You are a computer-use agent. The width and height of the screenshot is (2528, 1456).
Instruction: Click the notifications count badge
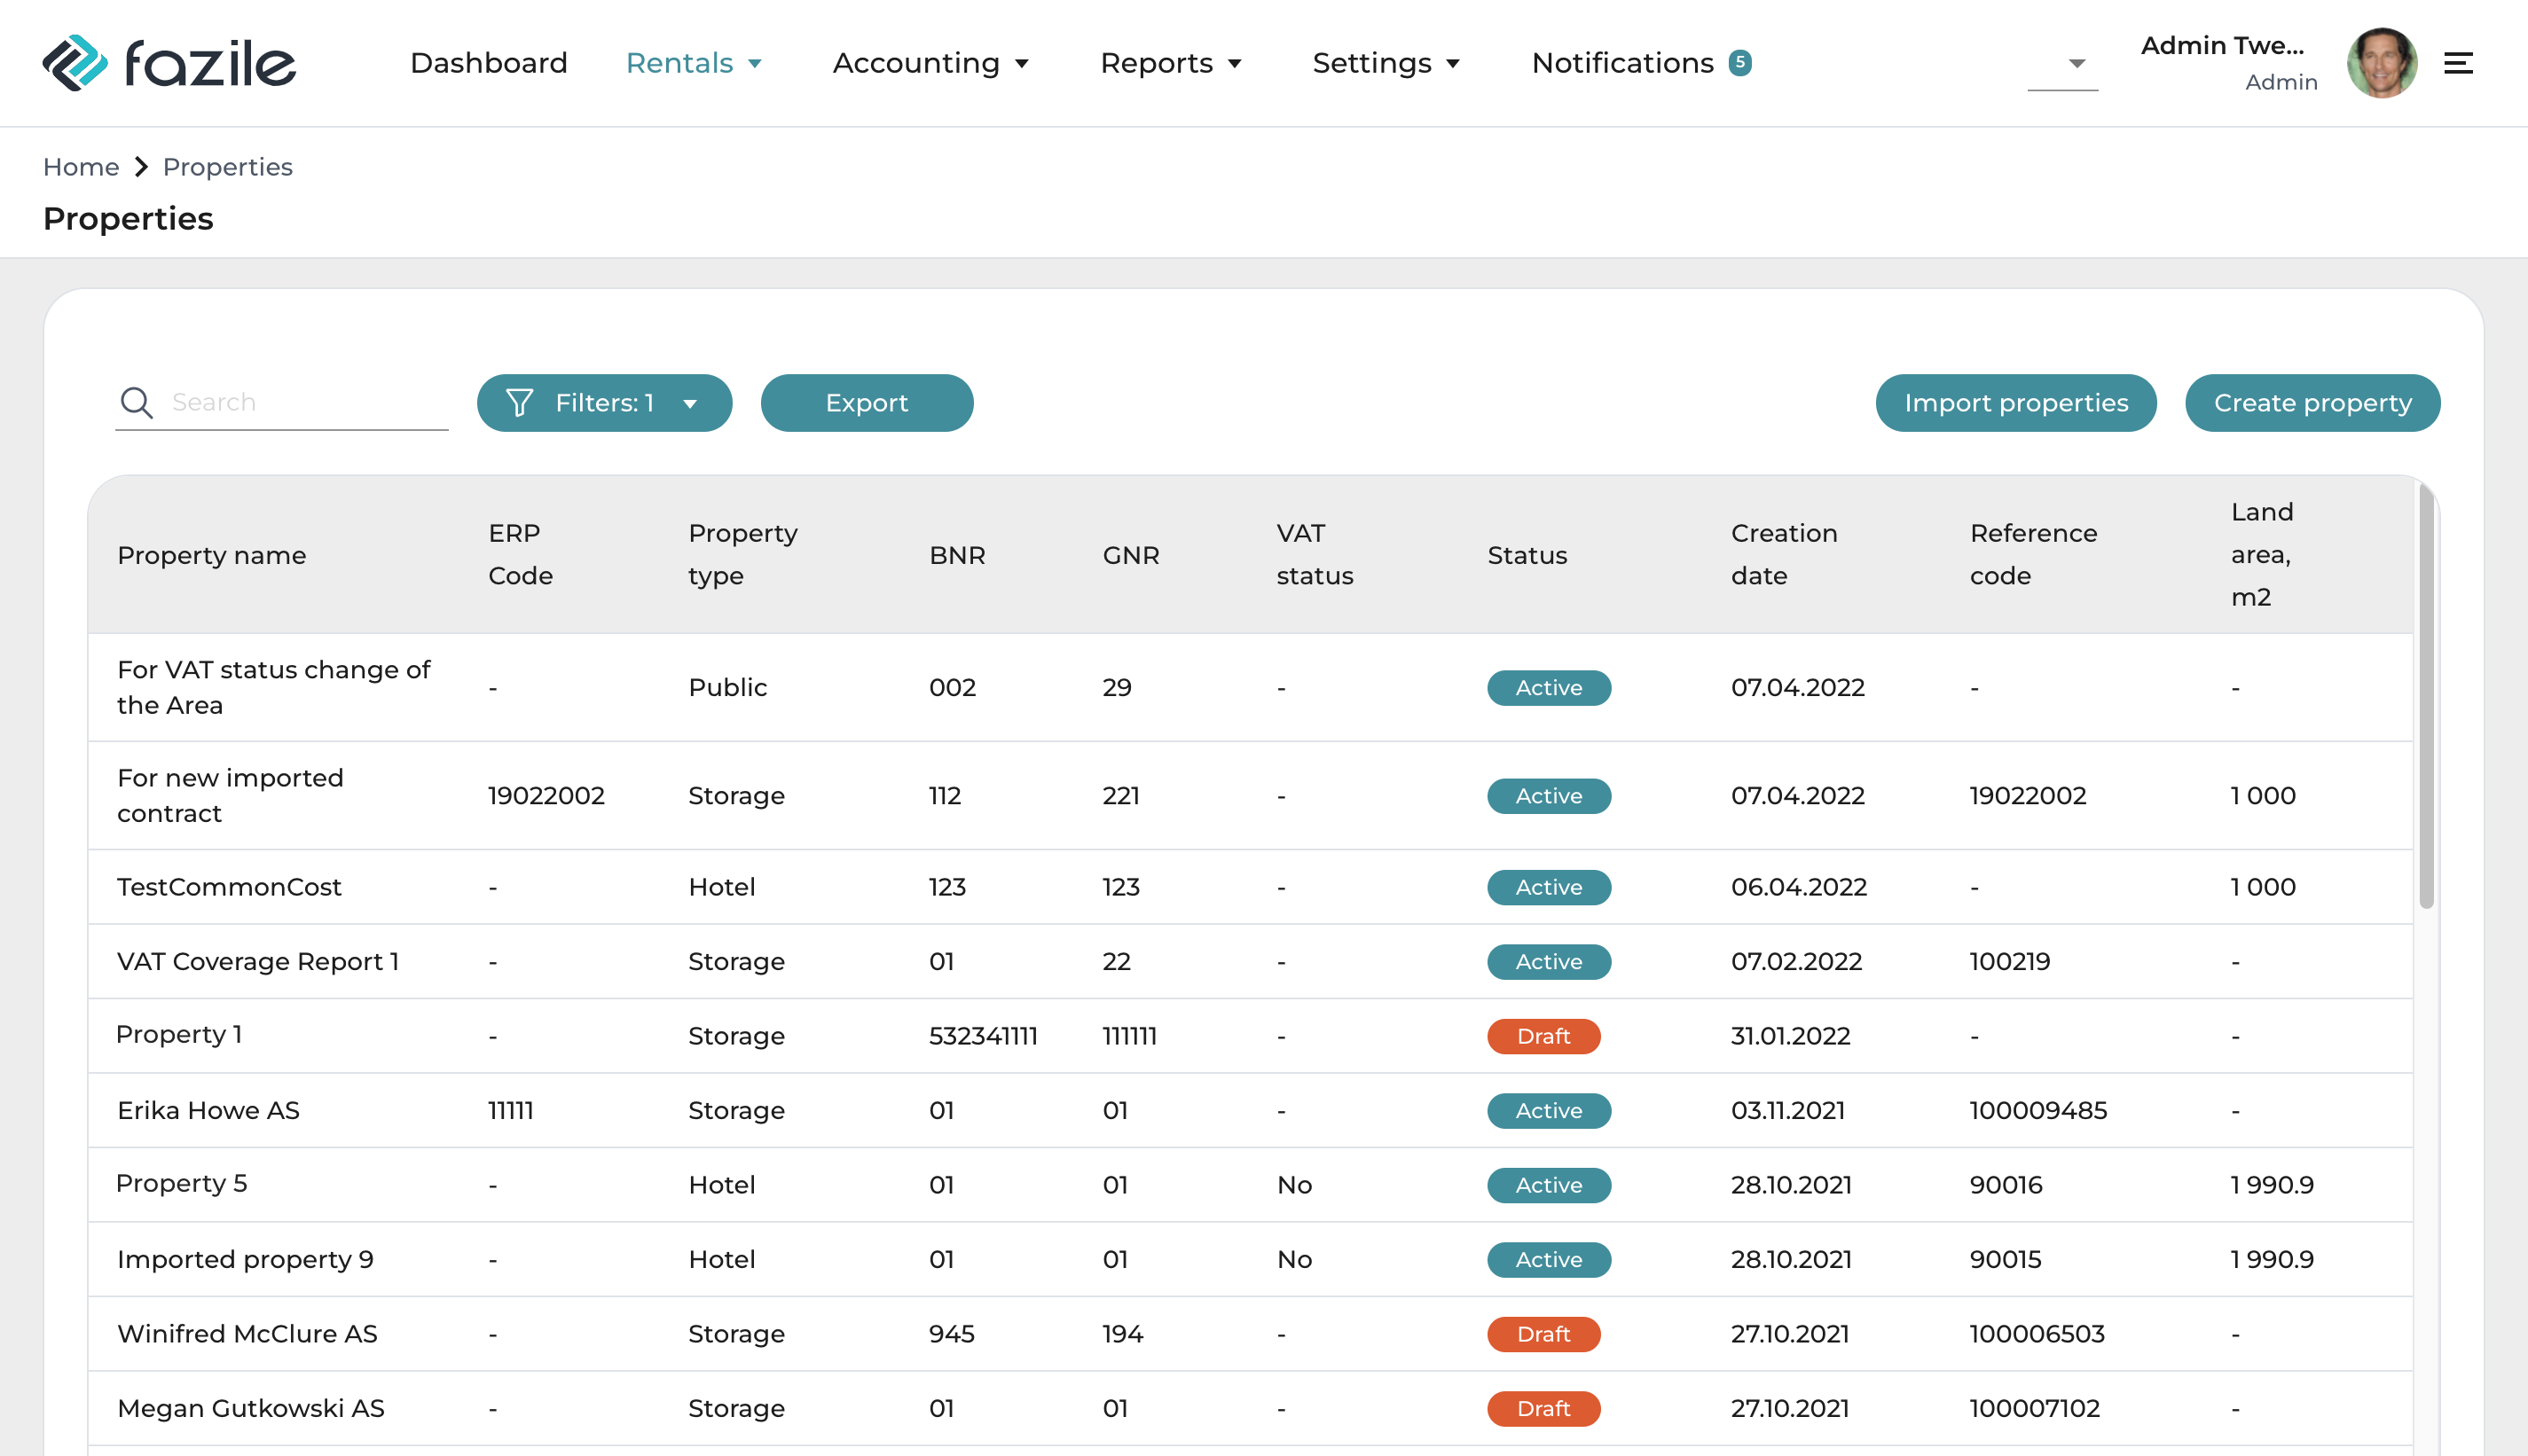(1740, 63)
